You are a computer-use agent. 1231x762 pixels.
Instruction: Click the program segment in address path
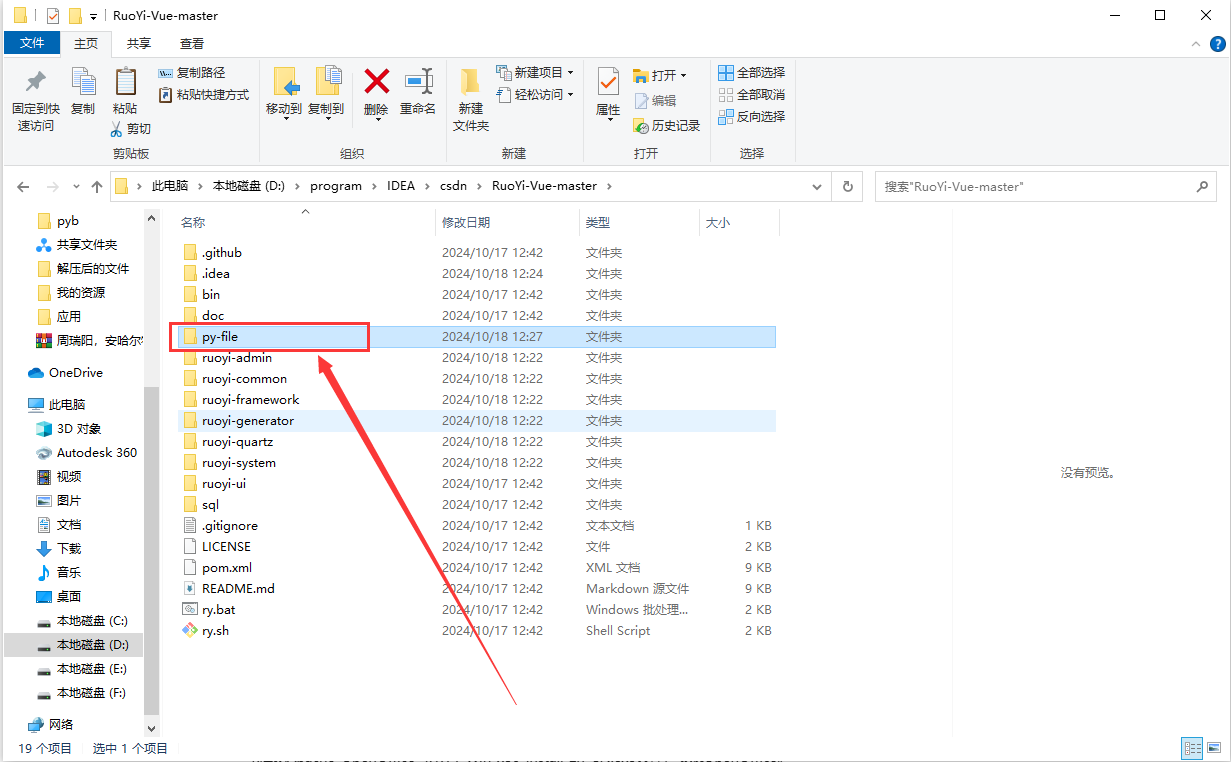click(336, 186)
